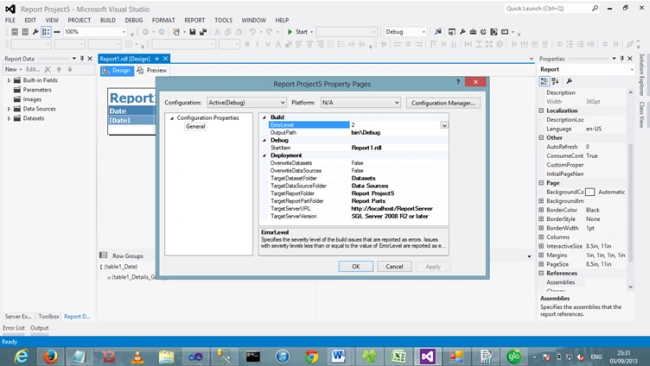Click the move up arrow in Report Data
Image resolution: width=650 pixels, height=366 pixels.
pos(59,70)
